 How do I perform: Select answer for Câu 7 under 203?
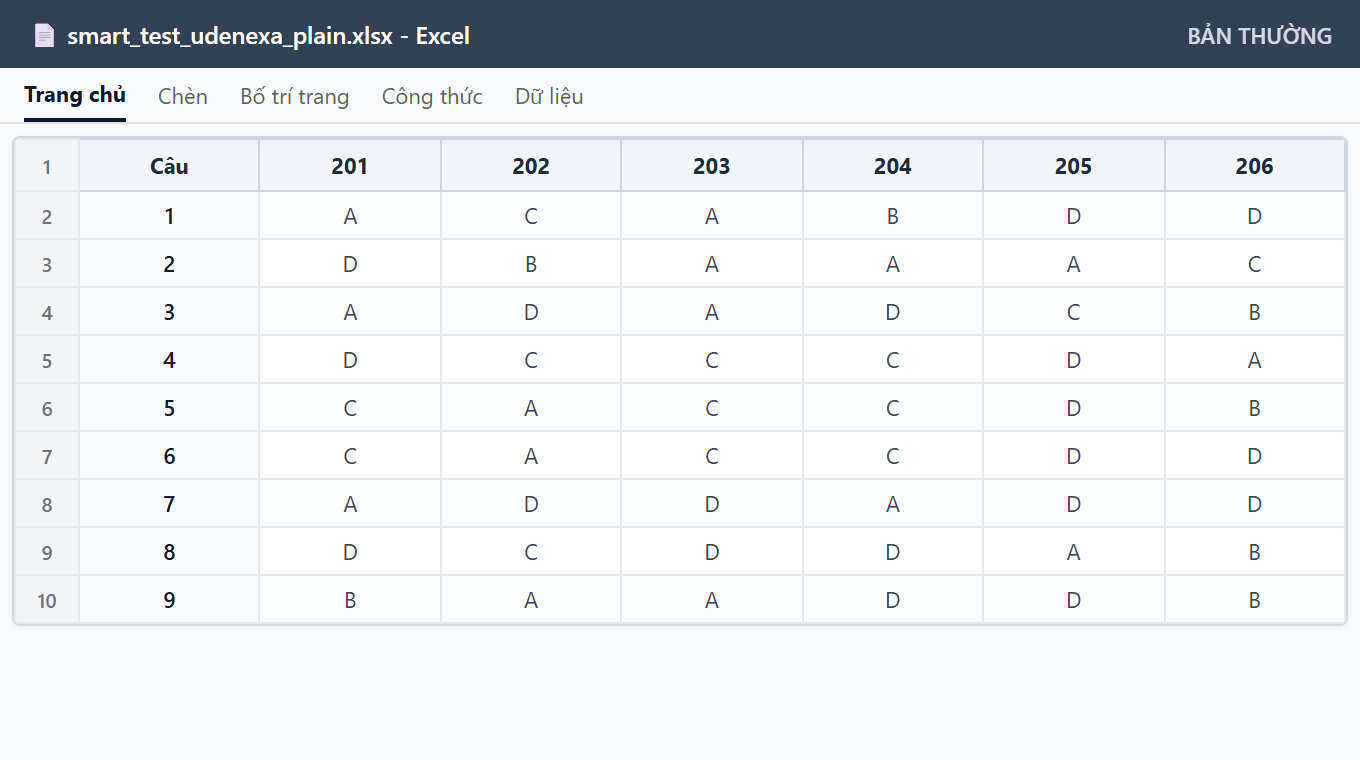712,504
